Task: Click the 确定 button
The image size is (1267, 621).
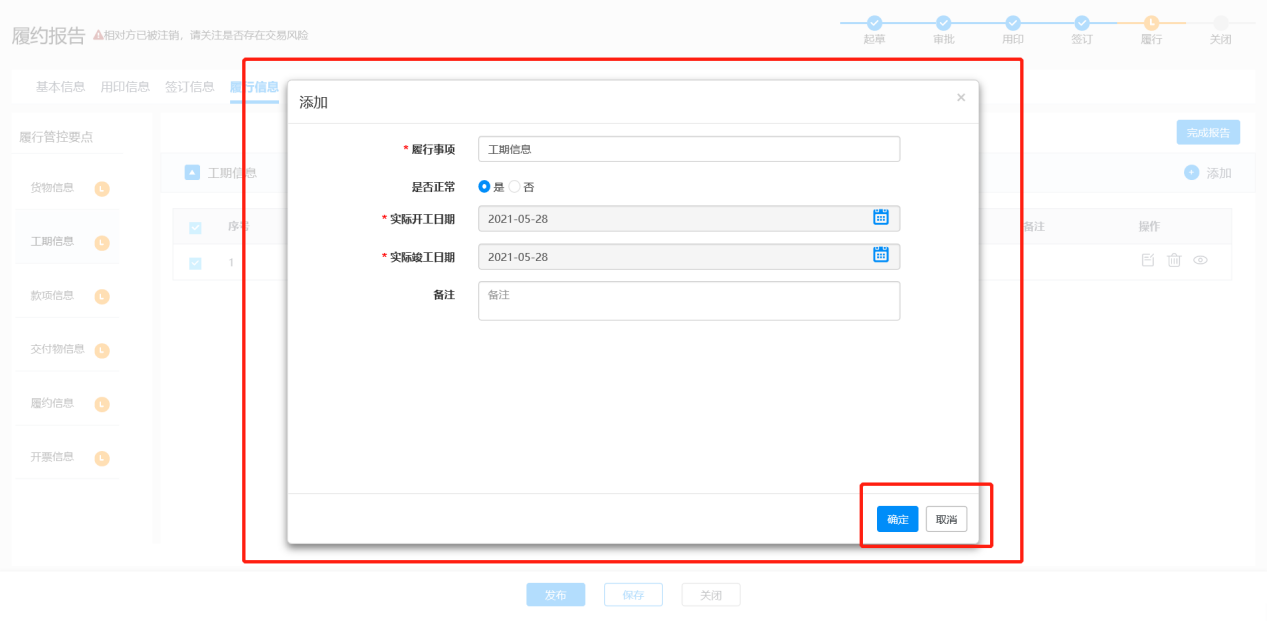Action: point(897,519)
